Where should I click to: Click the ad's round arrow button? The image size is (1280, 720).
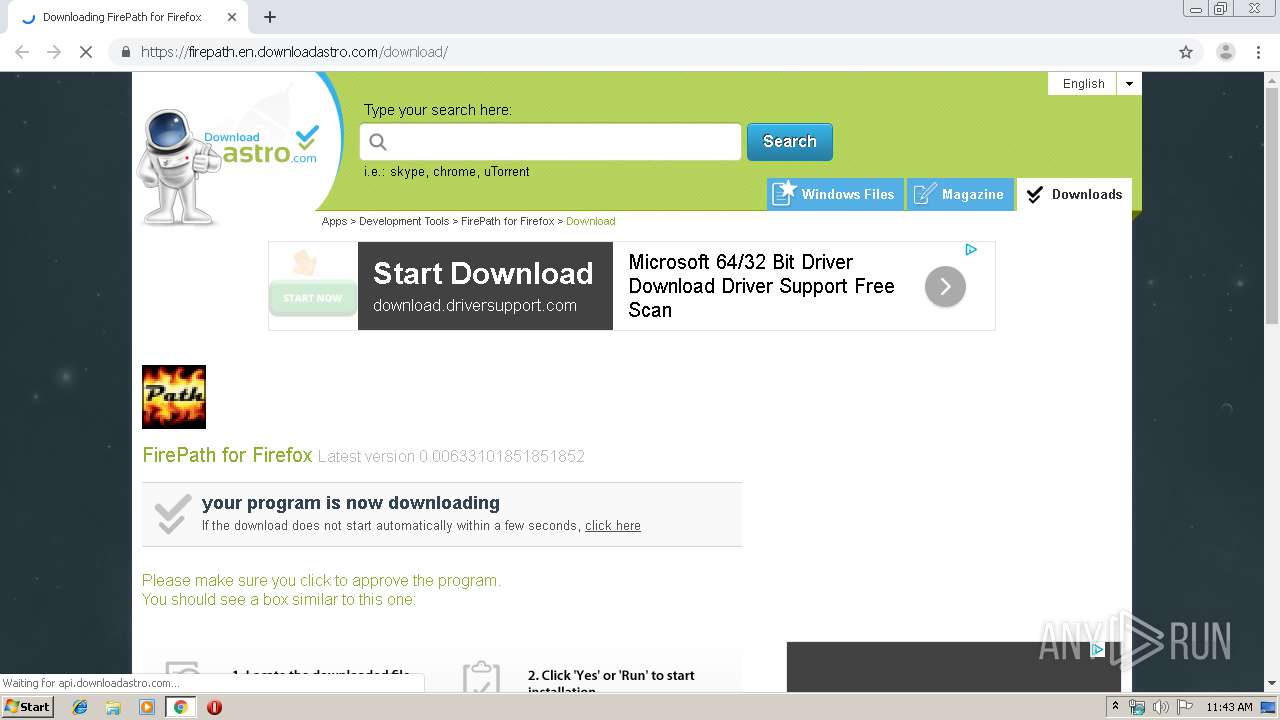[945, 287]
